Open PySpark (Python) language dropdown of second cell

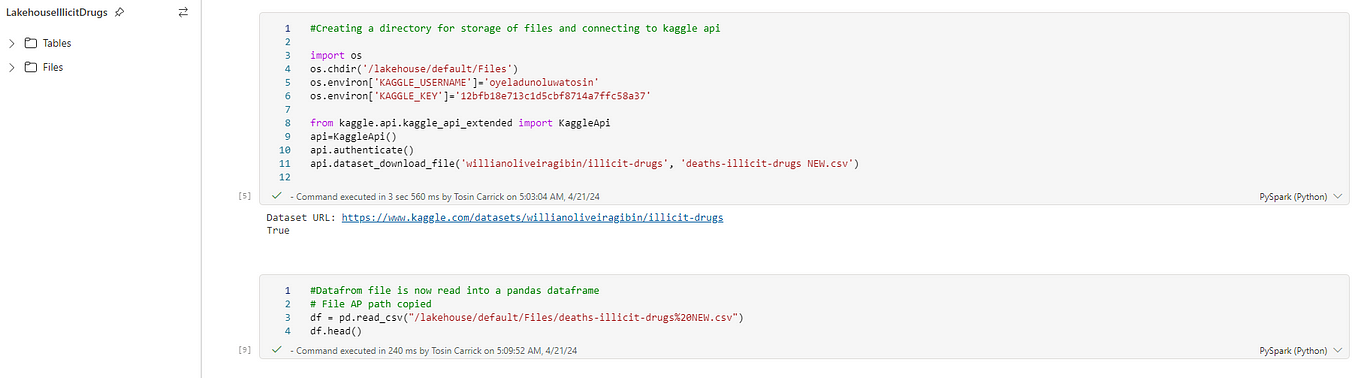(x=1300, y=351)
